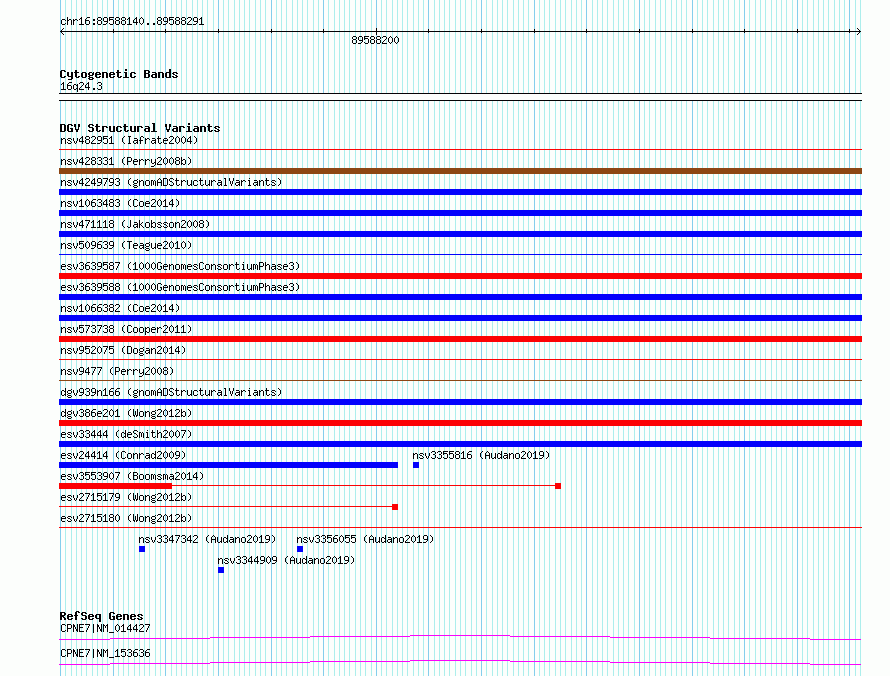This screenshot has height=676, width=890.
Task: Open the nsv9477 (Perry2008) label
Action: click(117, 371)
